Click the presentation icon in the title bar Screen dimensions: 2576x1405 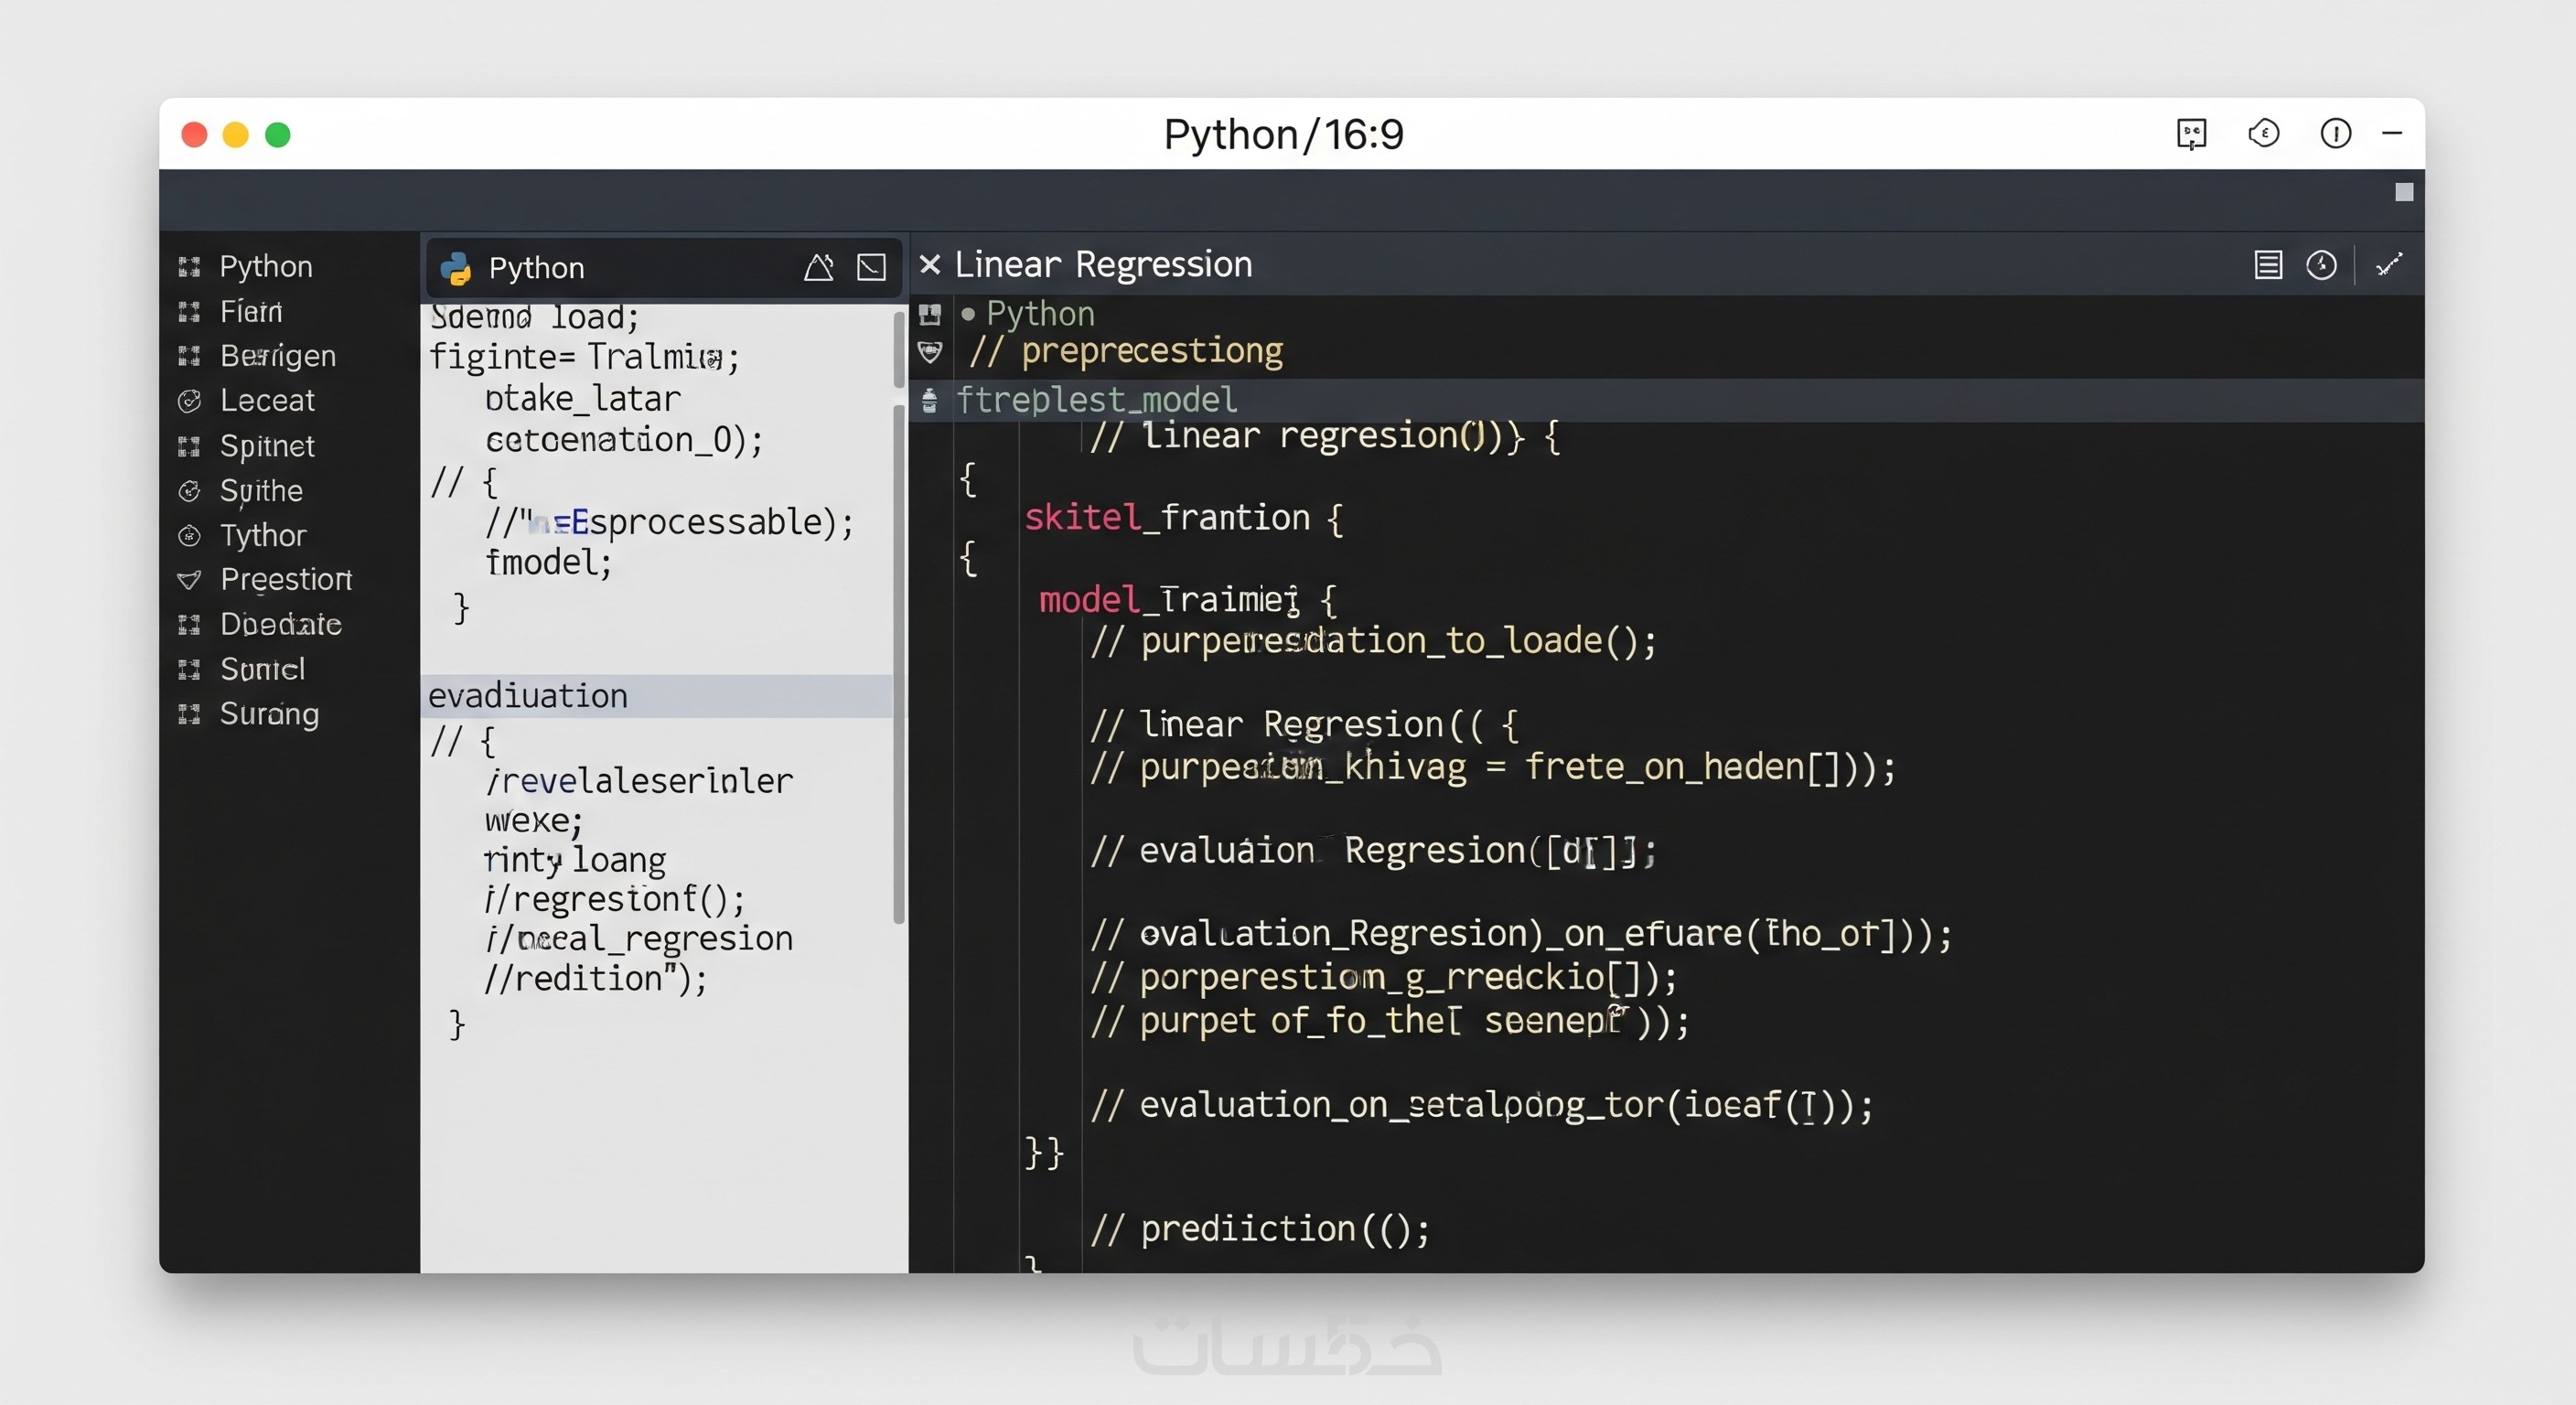(2191, 134)
